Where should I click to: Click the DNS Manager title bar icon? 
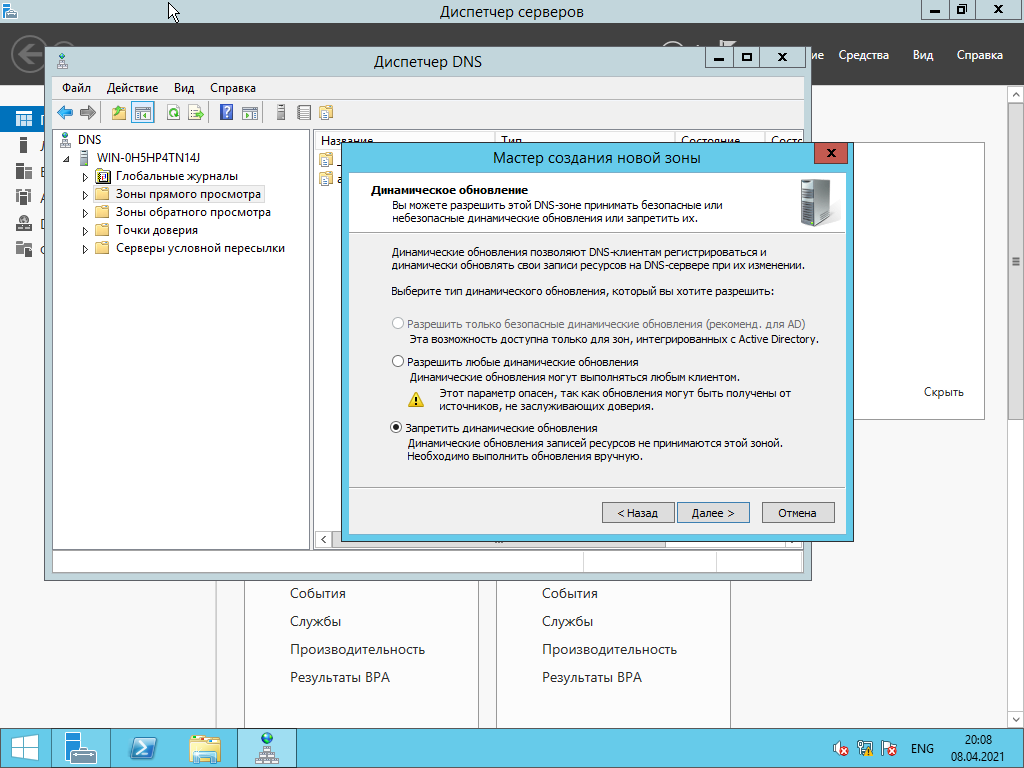coord(63,61)
